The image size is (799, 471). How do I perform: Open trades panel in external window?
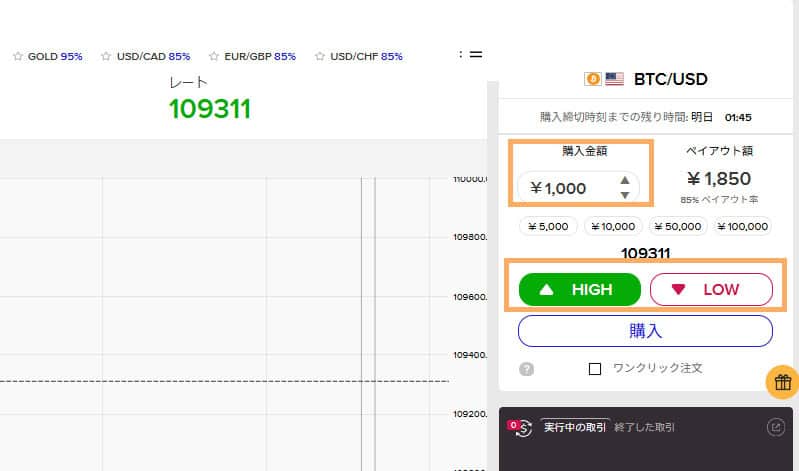pos(776,427)
